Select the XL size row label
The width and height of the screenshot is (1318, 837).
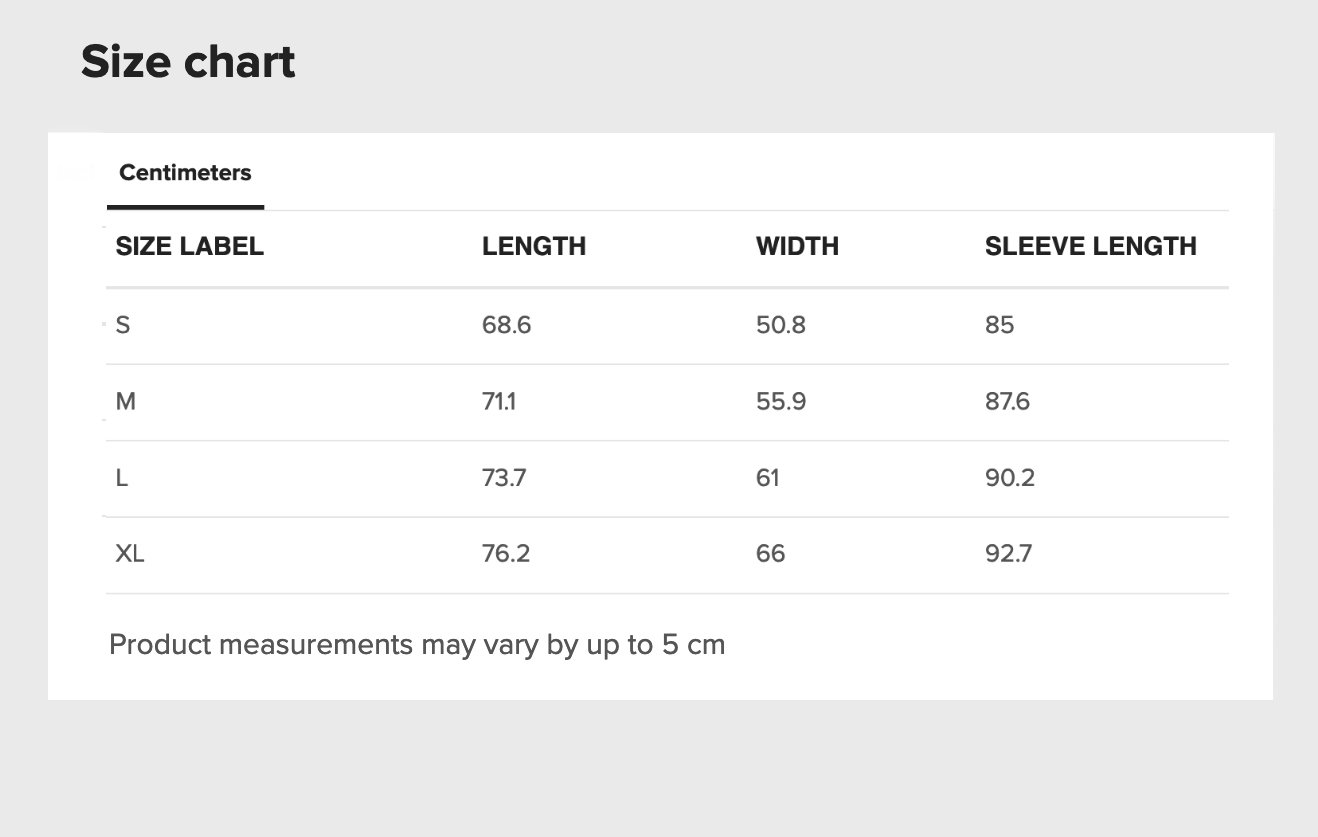130,554
